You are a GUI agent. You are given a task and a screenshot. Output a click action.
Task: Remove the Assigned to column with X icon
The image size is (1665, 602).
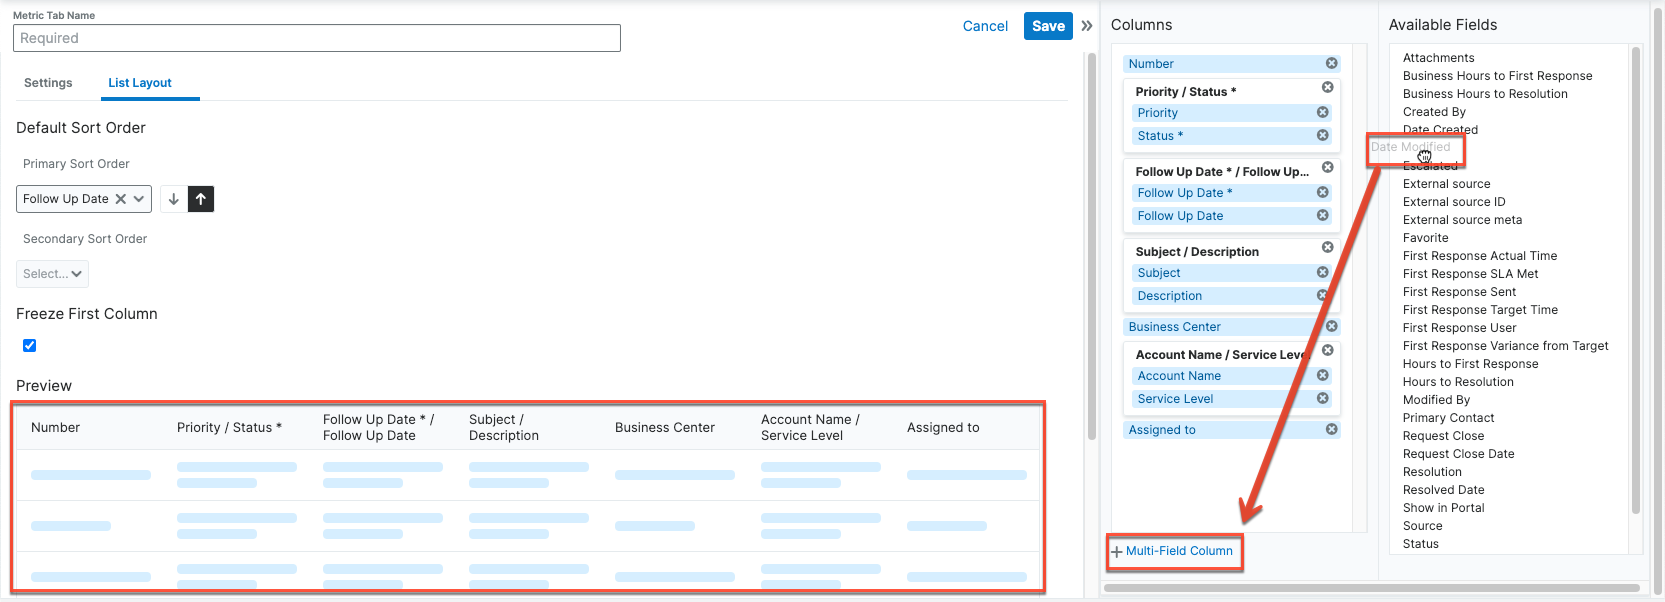tap(1331, 430)
